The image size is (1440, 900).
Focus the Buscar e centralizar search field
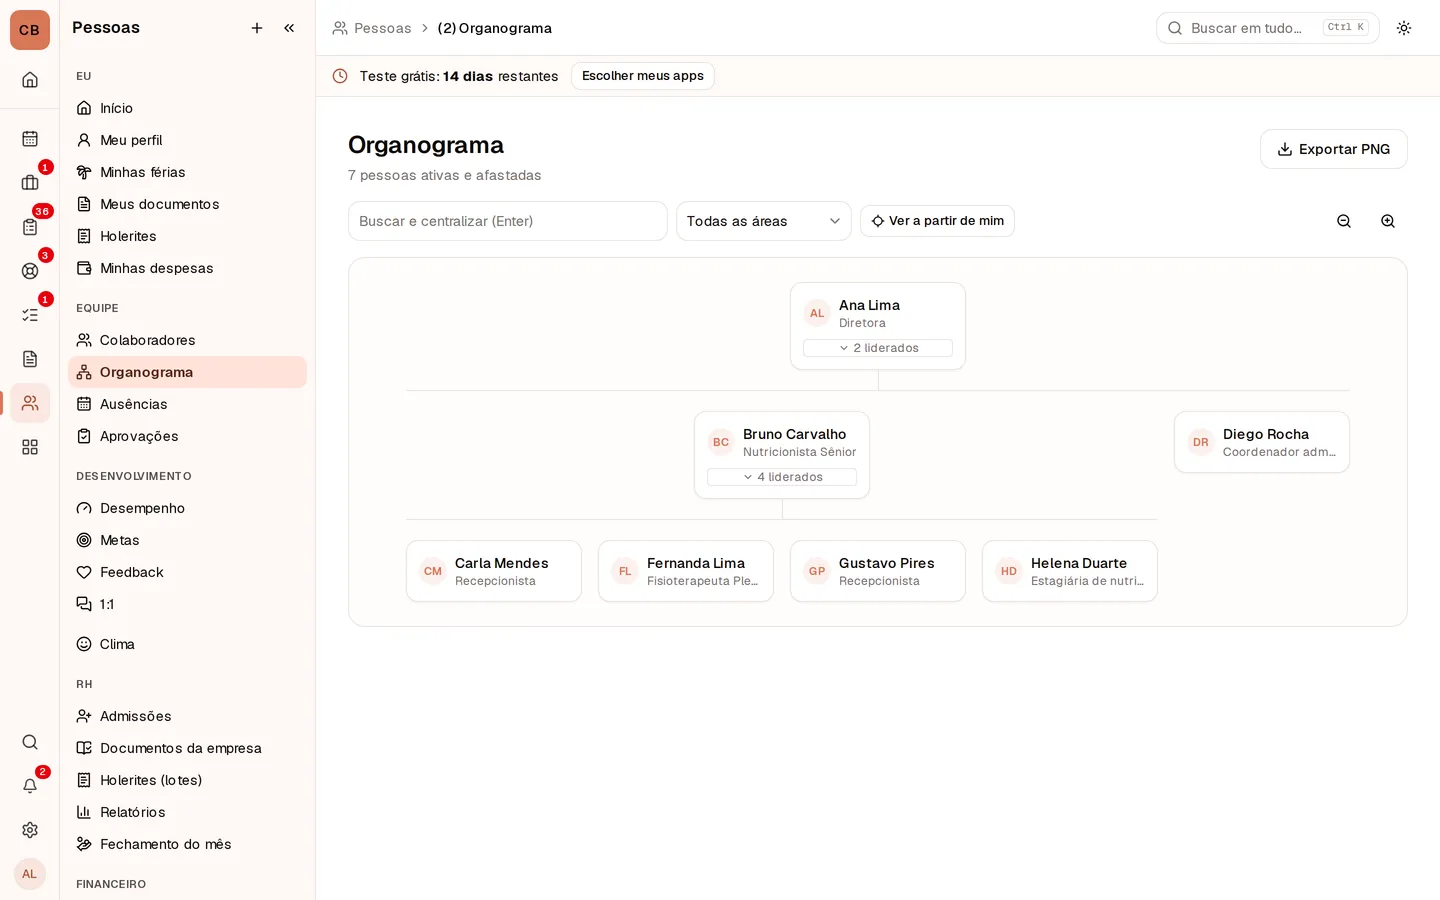(508, 221)
